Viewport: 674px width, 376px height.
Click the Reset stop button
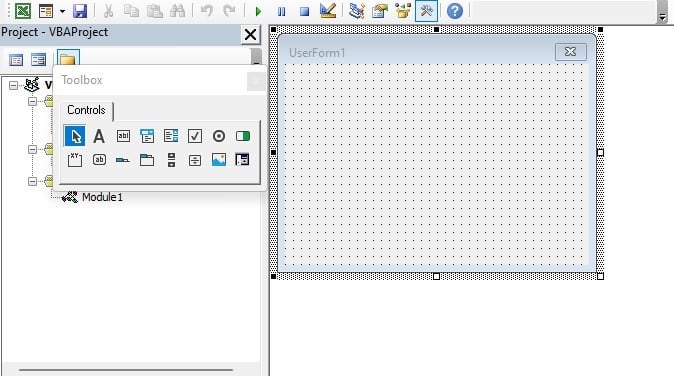(x=304, y=11)
